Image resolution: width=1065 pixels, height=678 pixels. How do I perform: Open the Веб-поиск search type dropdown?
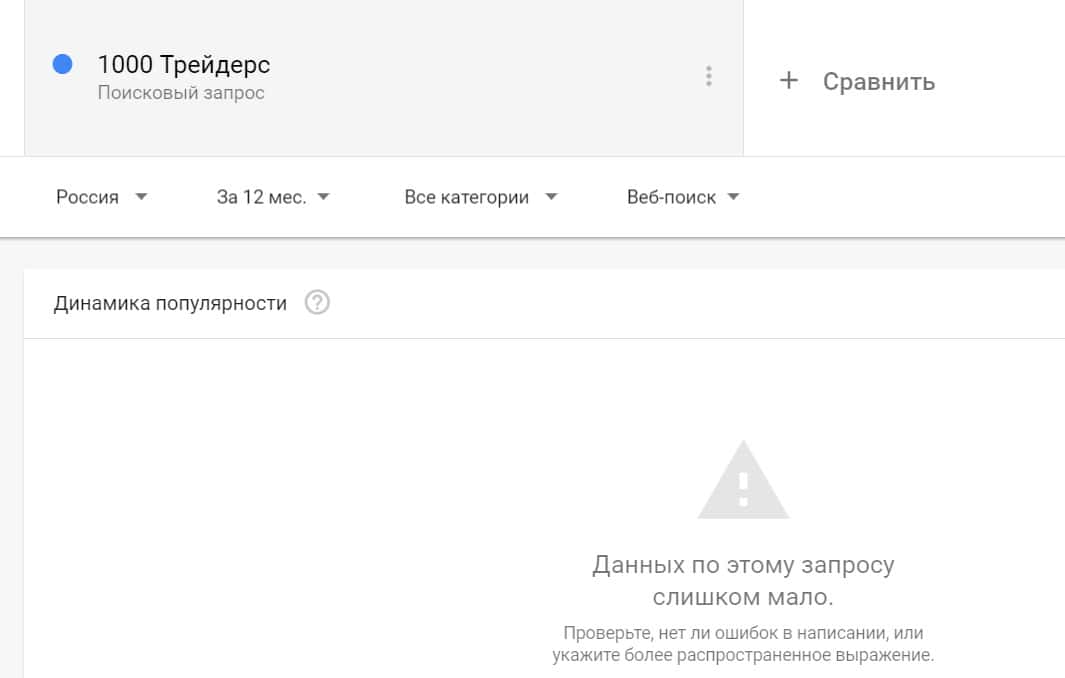pyautogui.click(x=683, y=197)
